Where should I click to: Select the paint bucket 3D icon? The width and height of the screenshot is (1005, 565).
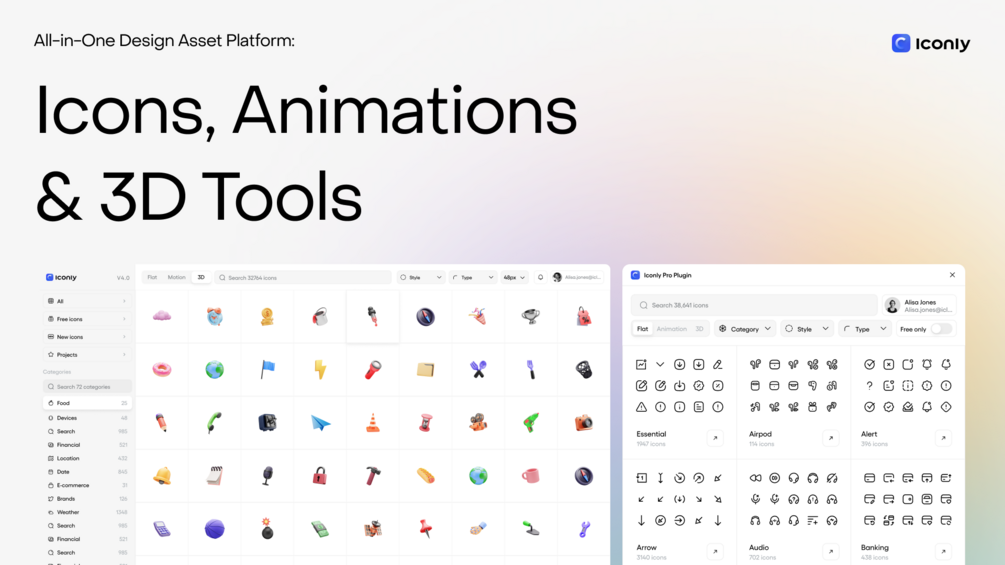coord(320,316)
